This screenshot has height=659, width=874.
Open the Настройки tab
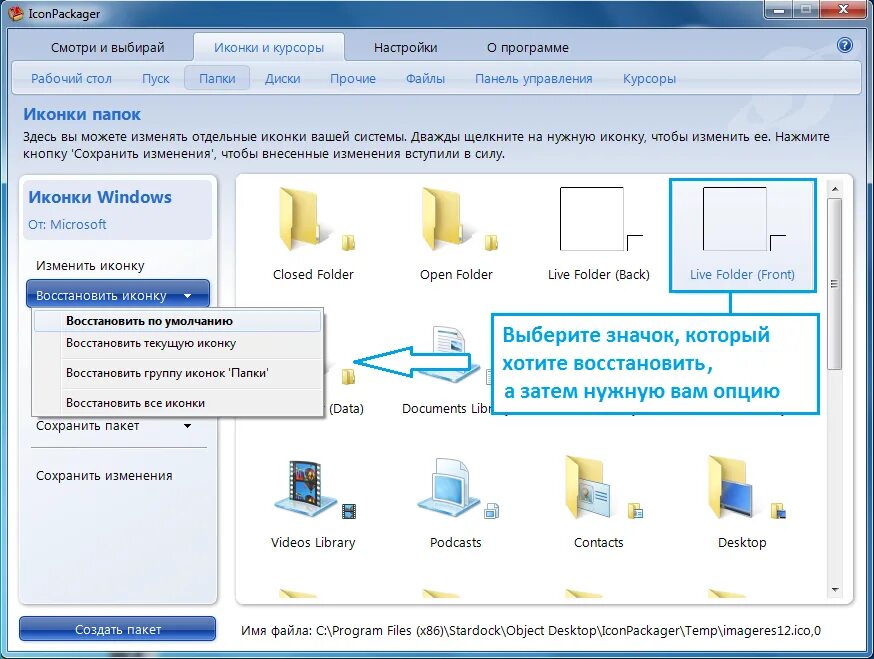pos(405,48)
